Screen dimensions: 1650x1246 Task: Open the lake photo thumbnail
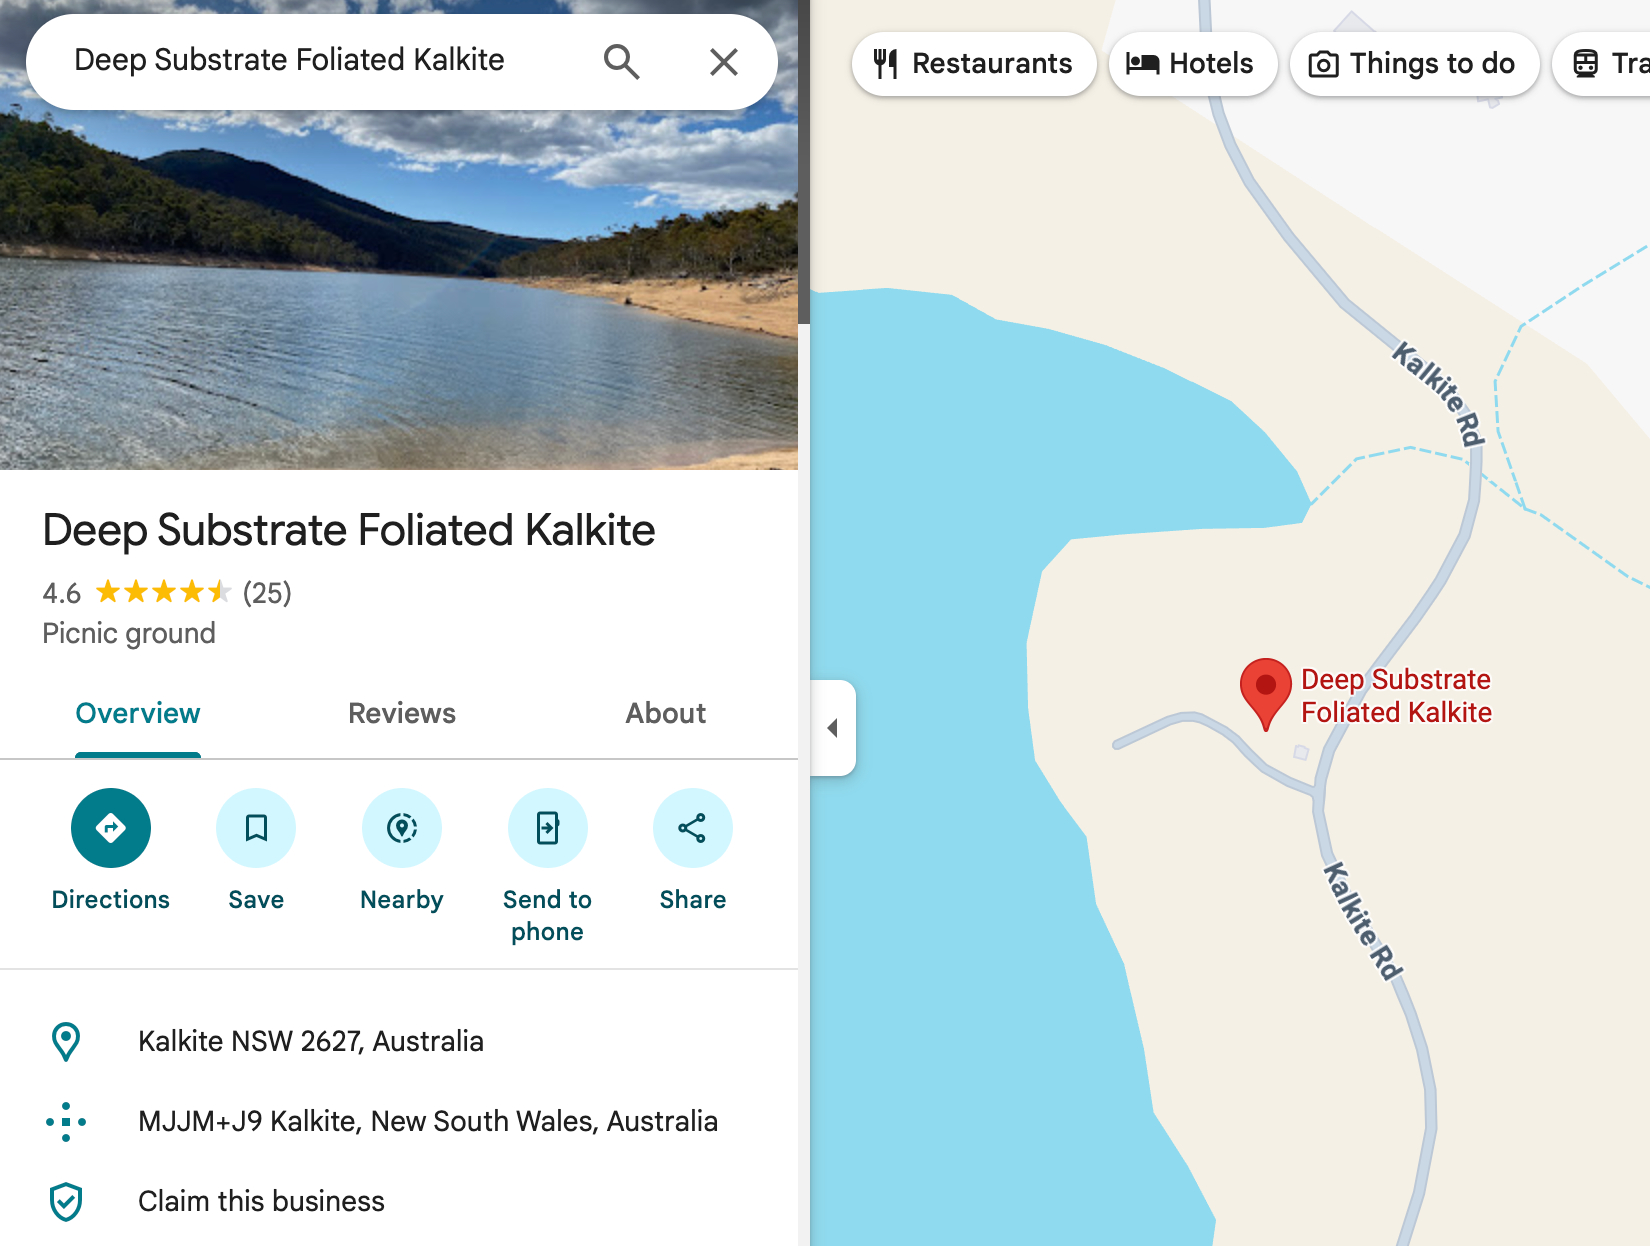coord(399,290)
